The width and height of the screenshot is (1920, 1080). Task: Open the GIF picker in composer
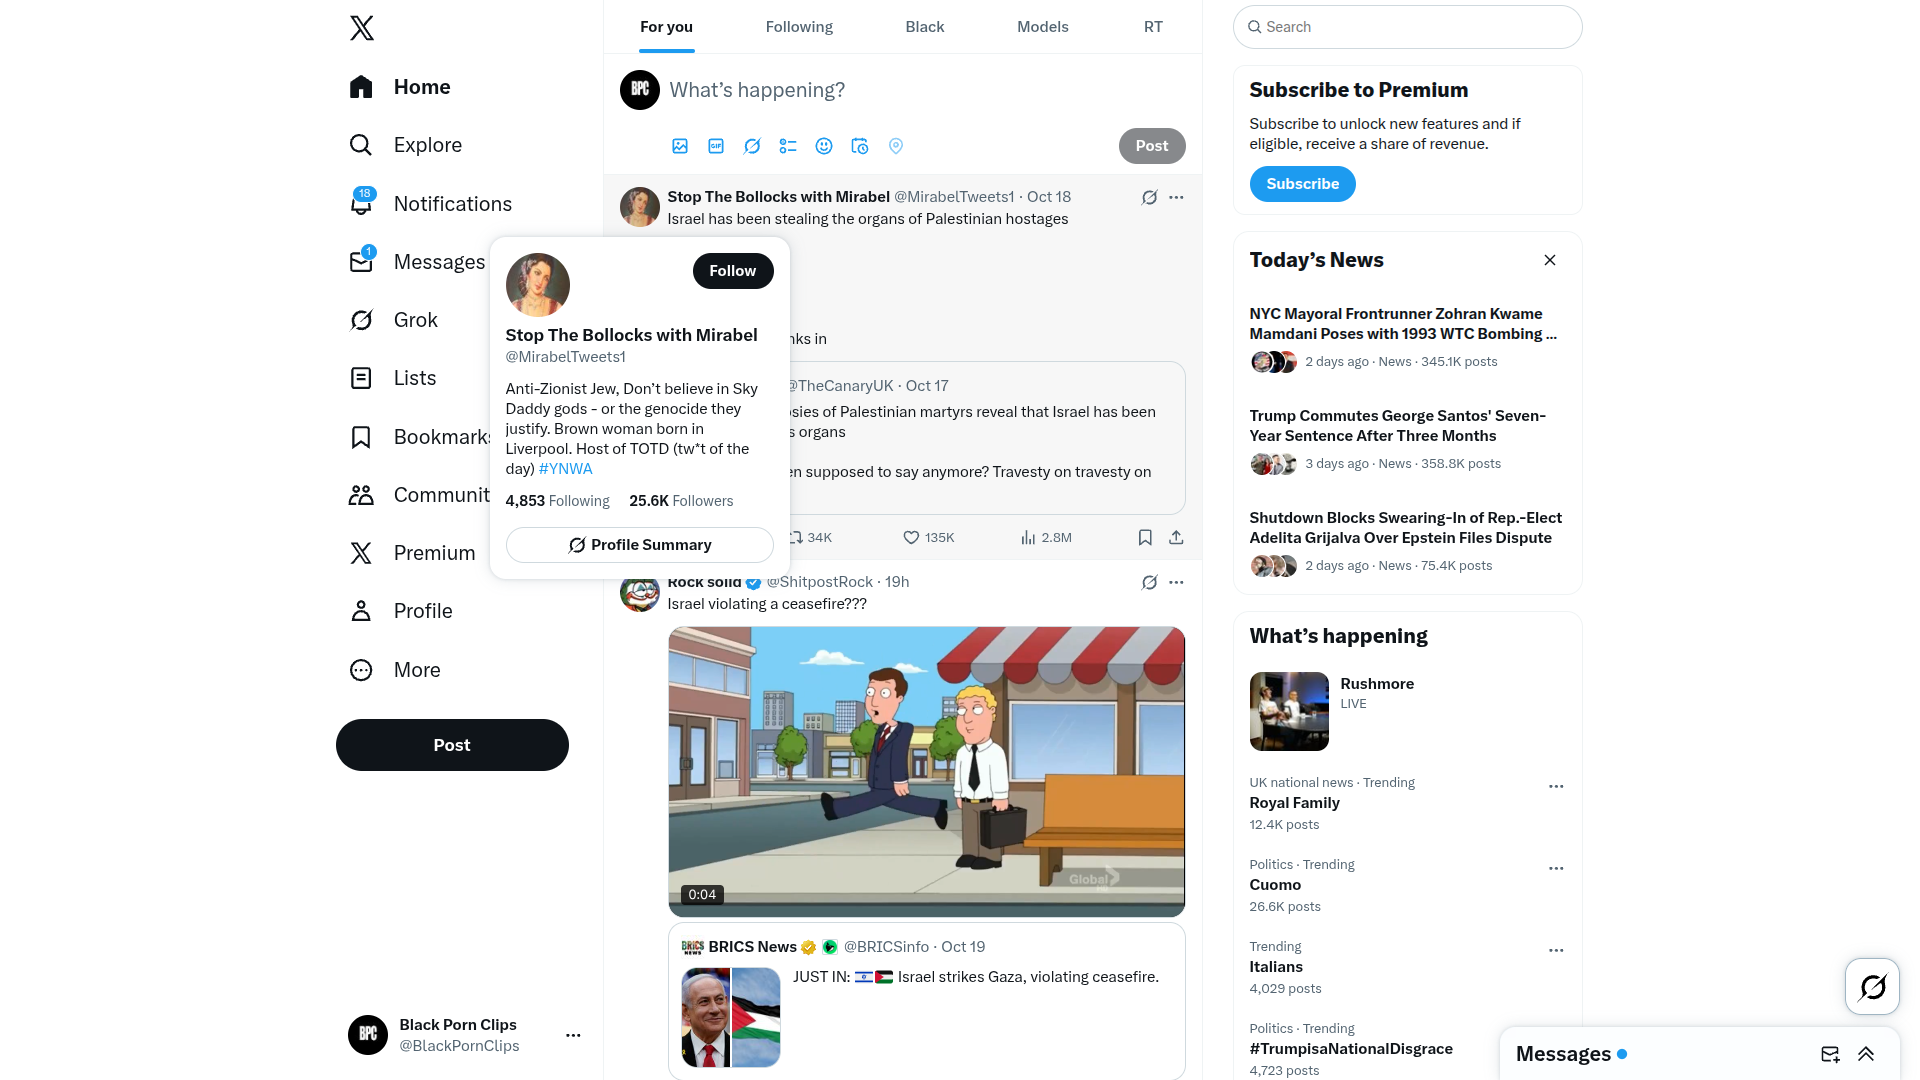click(x=716, y=146)
